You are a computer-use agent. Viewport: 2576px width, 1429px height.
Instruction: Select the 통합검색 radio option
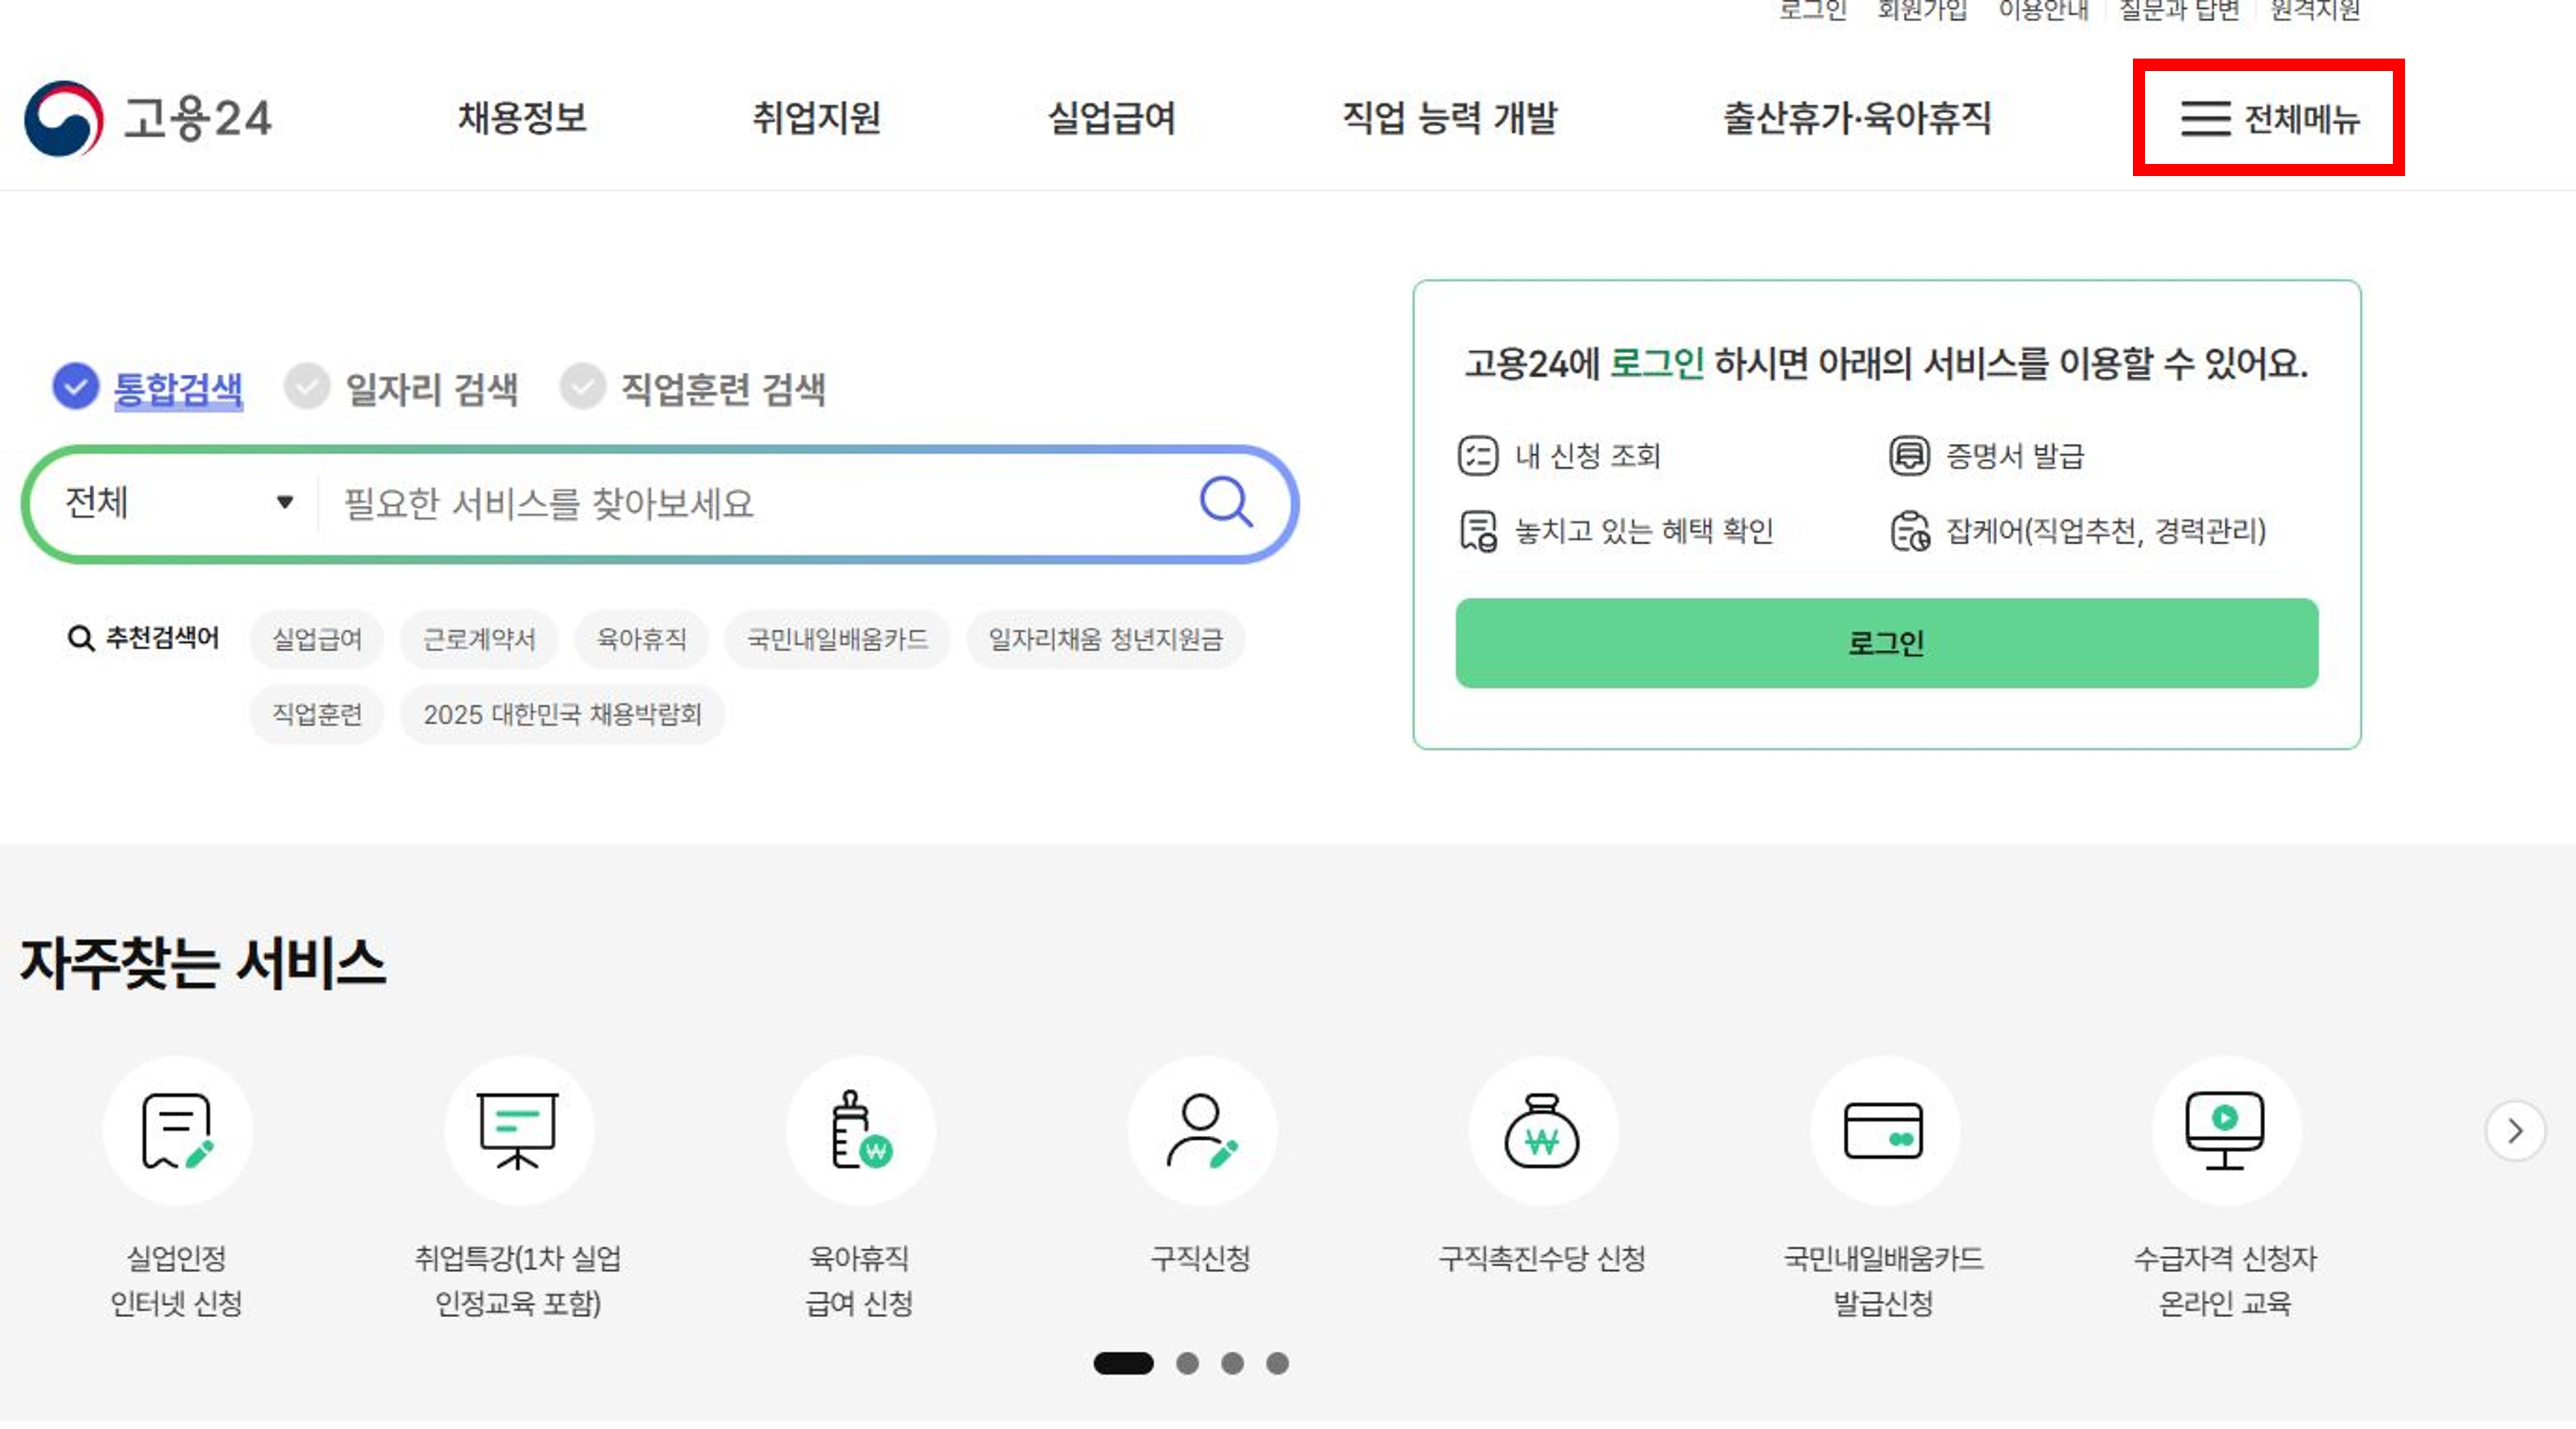[76, 387]
